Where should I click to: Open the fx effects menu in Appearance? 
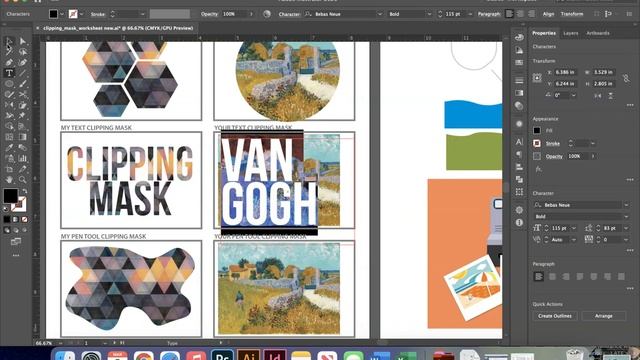click(x=538, y=169)
